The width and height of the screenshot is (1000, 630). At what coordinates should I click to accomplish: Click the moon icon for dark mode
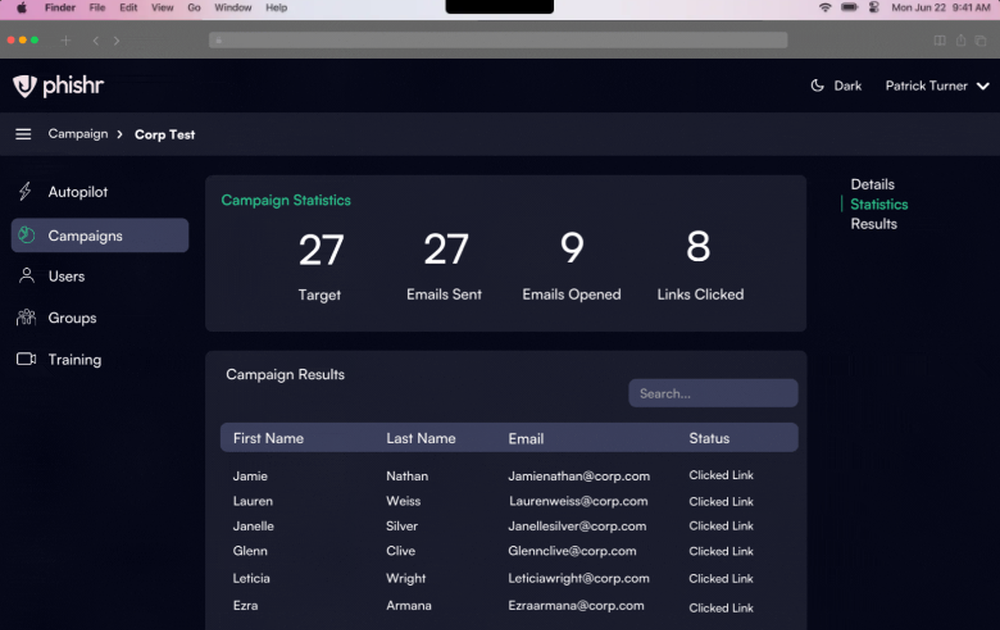pos(817,85)
